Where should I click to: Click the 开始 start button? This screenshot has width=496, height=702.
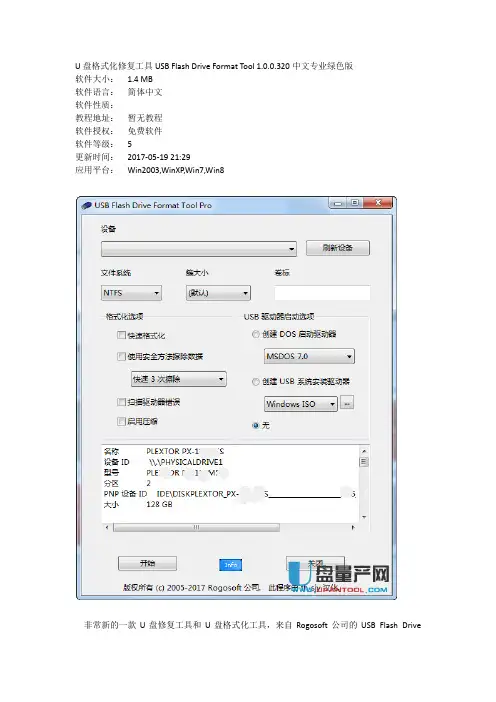(x=147, y=563)
